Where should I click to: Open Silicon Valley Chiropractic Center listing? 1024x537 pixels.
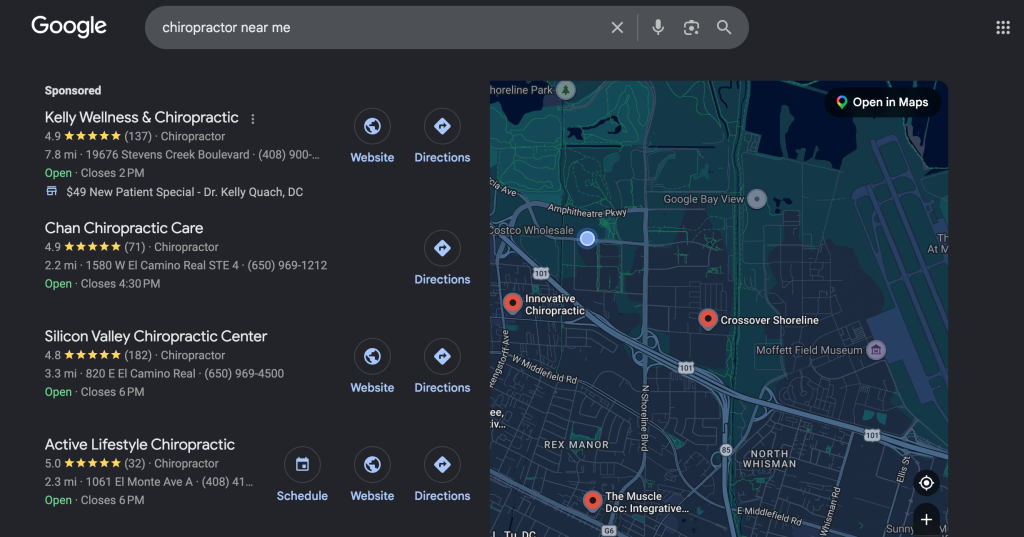click(x=155, y=336)
